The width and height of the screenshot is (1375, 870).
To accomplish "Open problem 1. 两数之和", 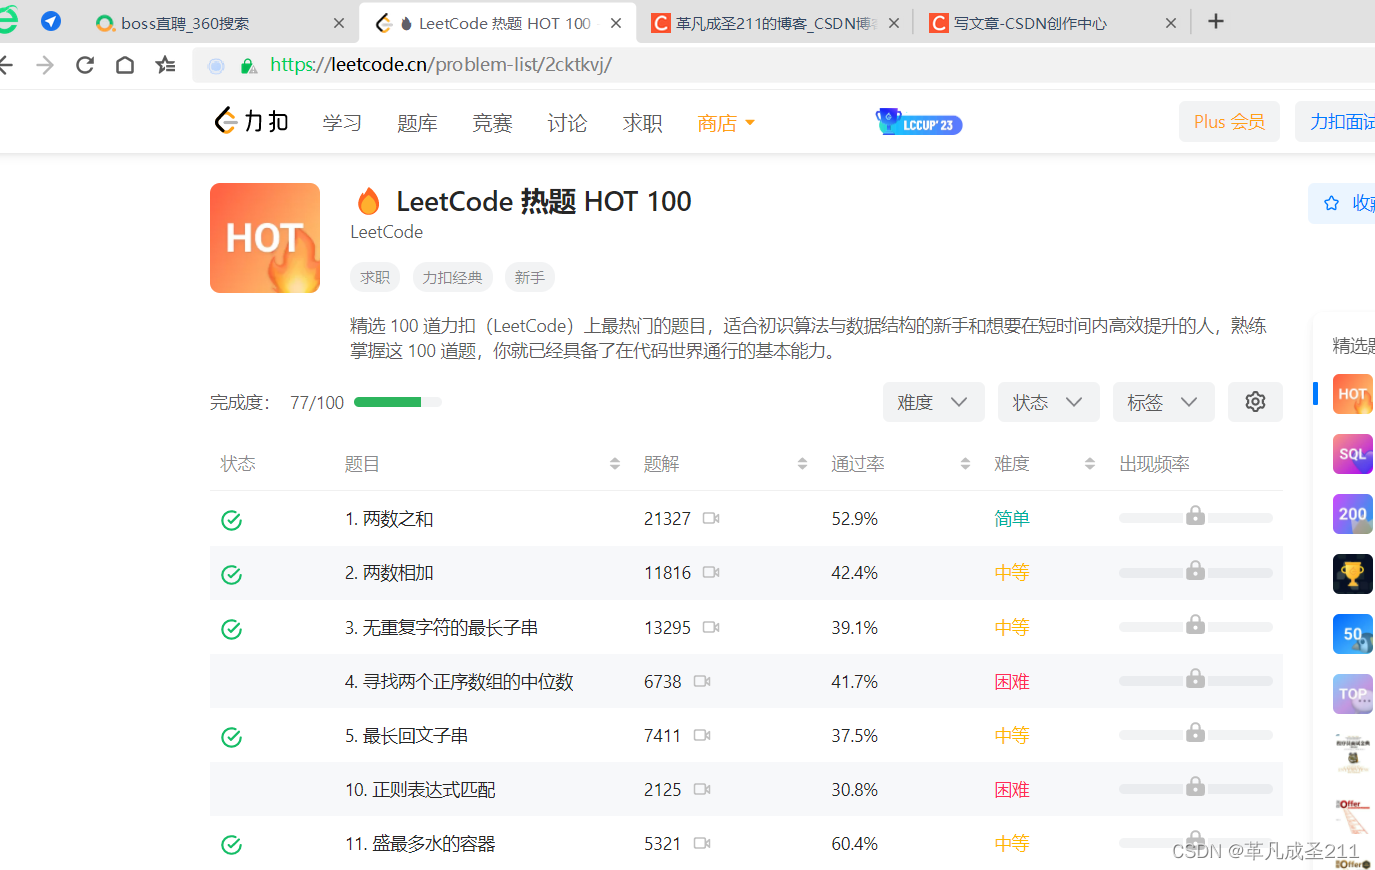I will (389, 519).
